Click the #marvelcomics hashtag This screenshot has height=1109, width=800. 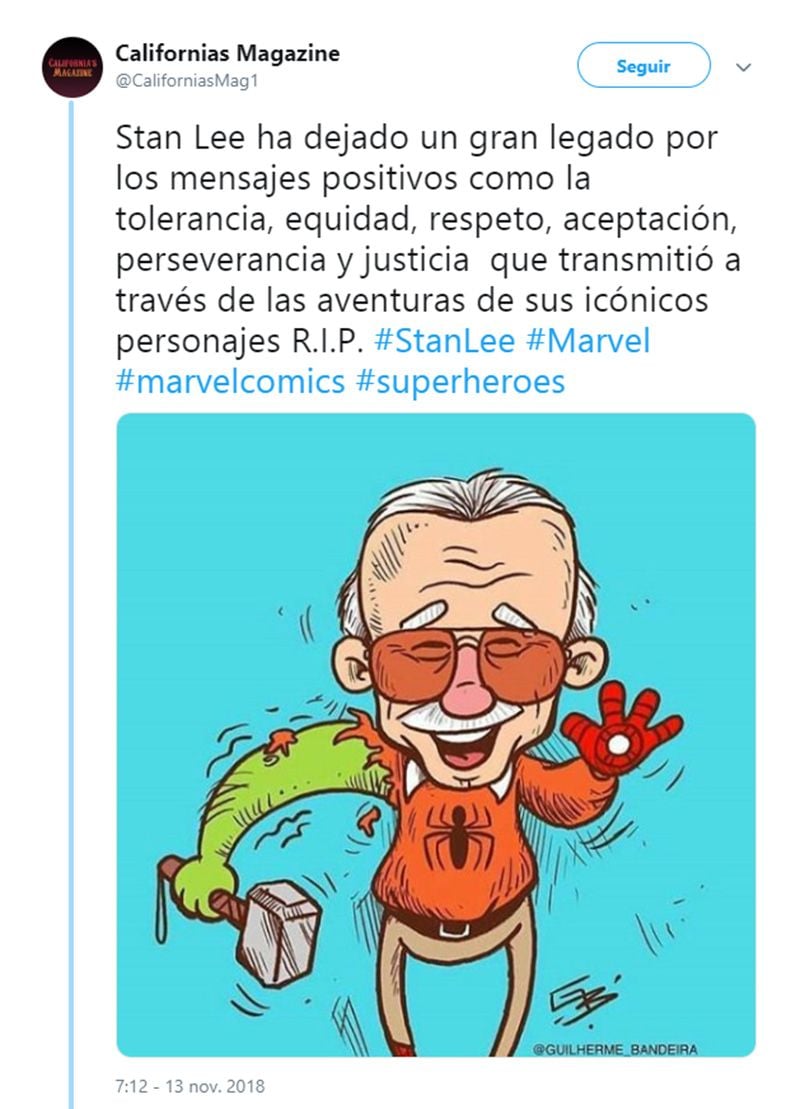point(231,381)
